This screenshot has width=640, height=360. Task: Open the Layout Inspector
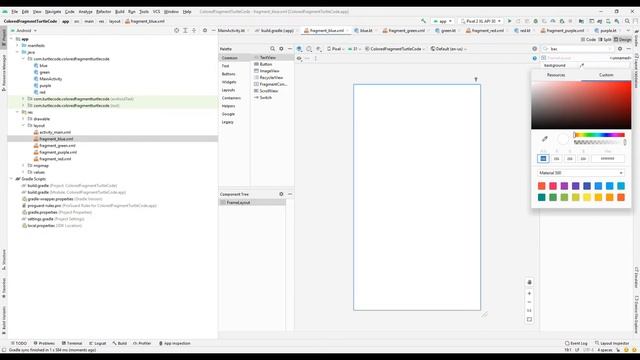click(612, 343)
